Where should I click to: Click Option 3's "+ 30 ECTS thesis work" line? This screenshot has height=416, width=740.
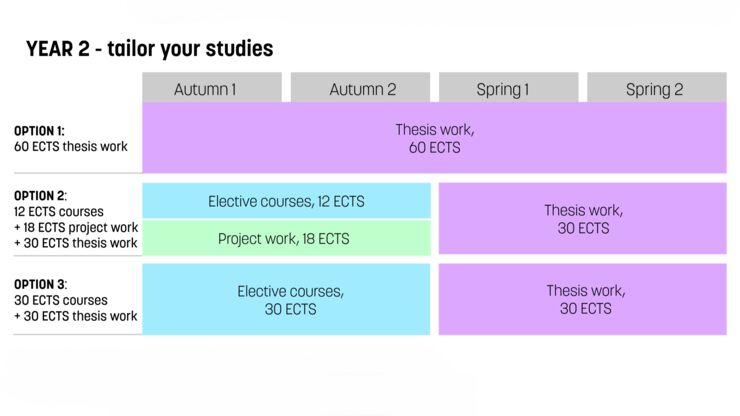coord(76,316)
